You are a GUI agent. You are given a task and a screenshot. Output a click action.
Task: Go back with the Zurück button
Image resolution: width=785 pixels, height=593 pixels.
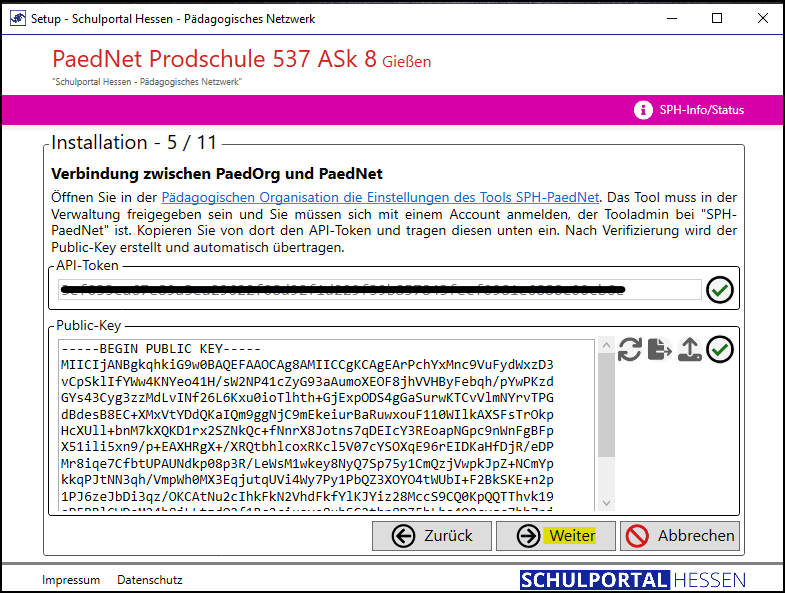click(x=432, y=536)
